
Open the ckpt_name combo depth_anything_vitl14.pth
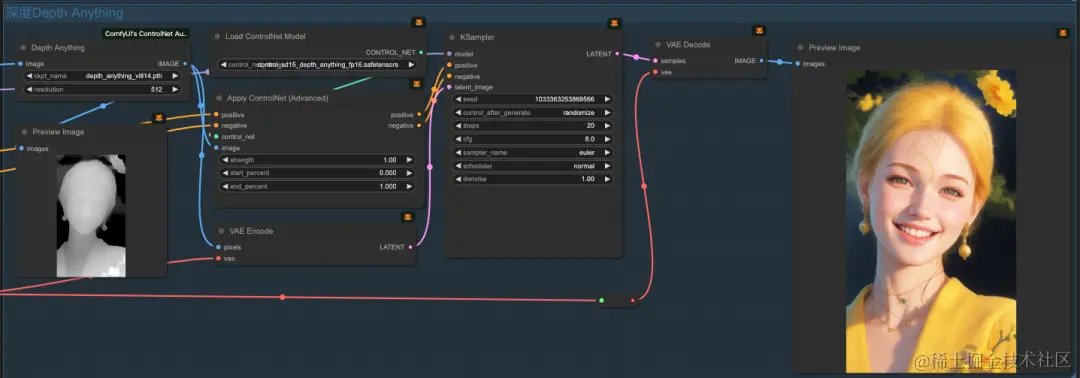pos(102,76)
